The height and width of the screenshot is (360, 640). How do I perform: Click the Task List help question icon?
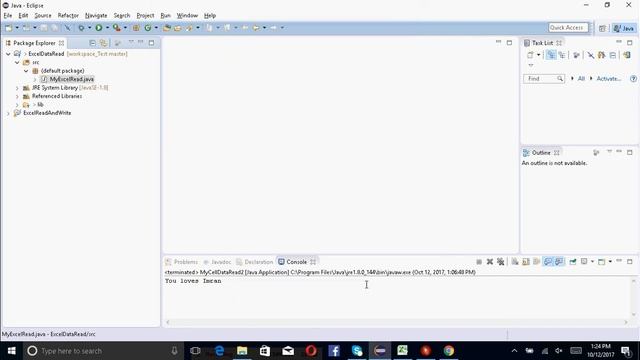click(x=633, y=78)
